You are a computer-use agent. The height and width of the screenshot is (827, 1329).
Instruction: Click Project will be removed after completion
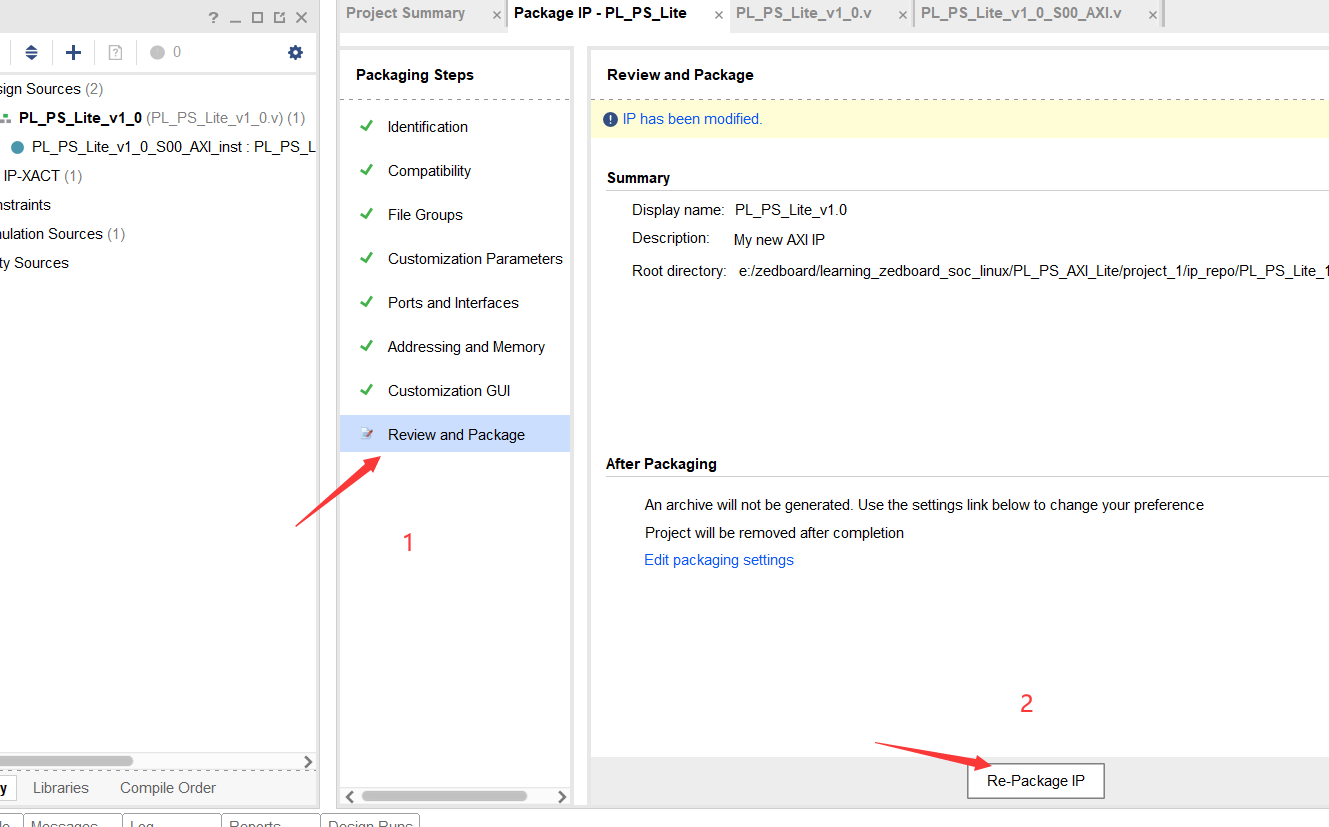(x=774, y=533)
